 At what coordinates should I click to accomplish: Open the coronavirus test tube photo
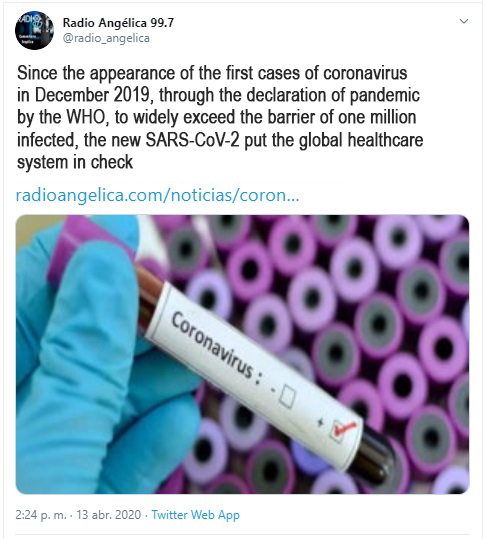[x=242, y=354]
